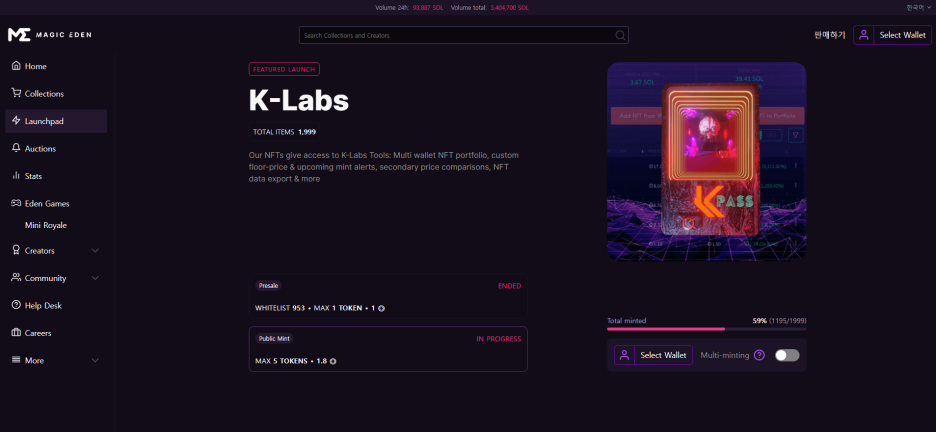Click the Multi-minting help question icon
Image resolution: width=936 pixels, height=432 pixels.
[x=759, y=355]
